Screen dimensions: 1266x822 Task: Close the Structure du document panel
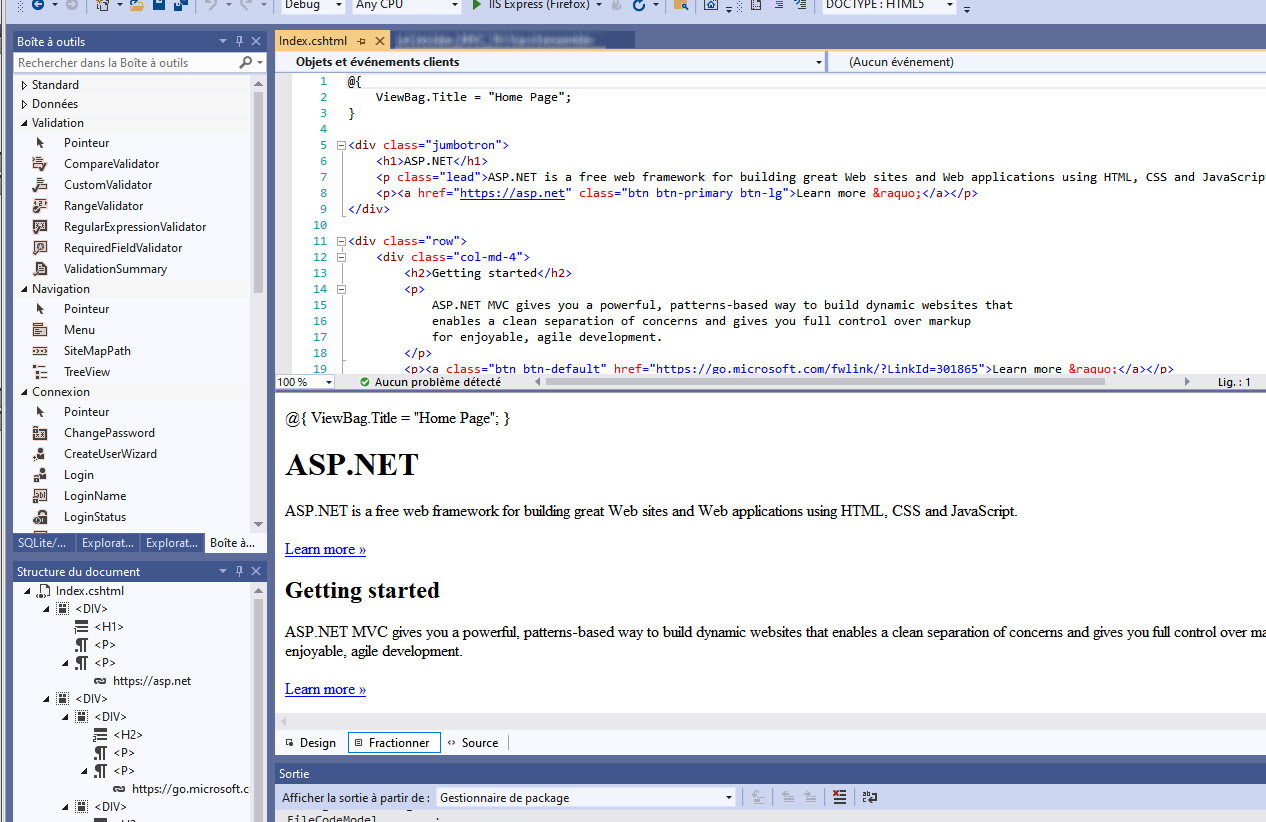click(x=256, y=571)
